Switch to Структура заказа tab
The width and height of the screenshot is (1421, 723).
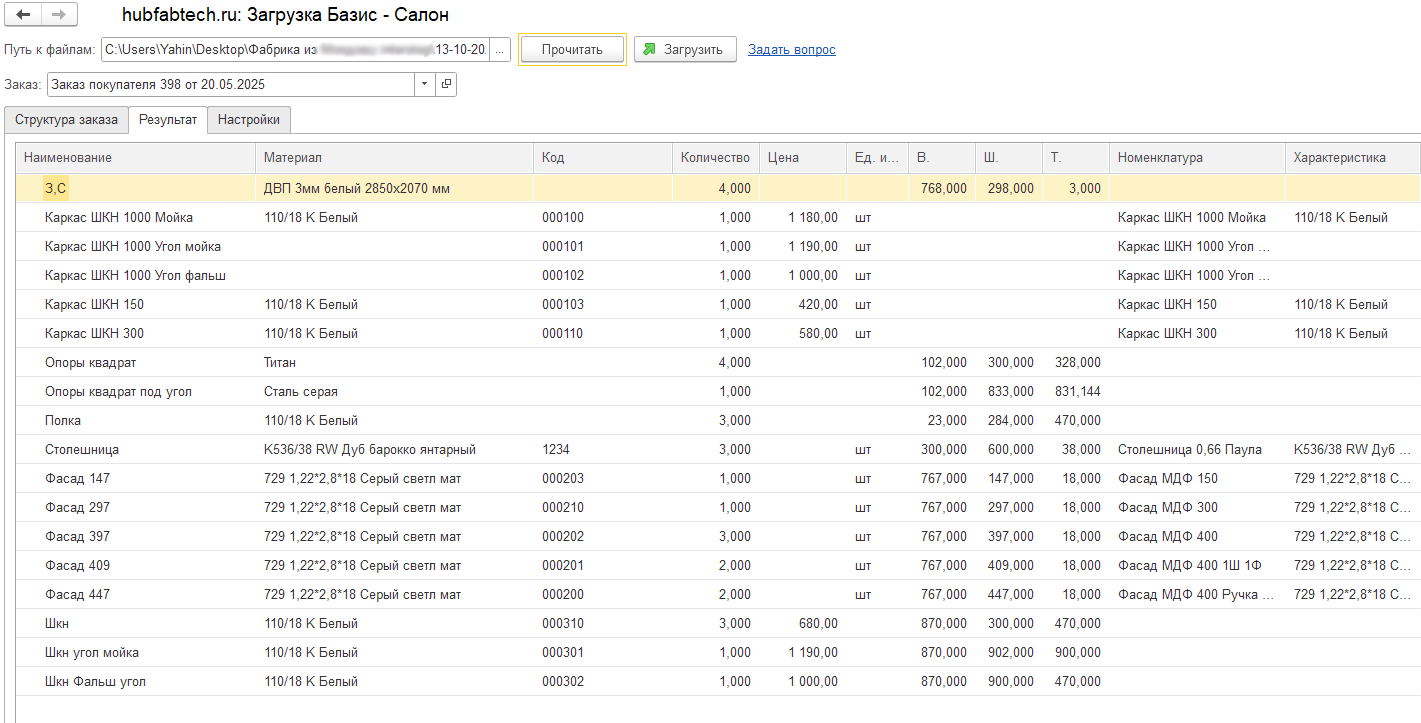(x=66, y=120)
